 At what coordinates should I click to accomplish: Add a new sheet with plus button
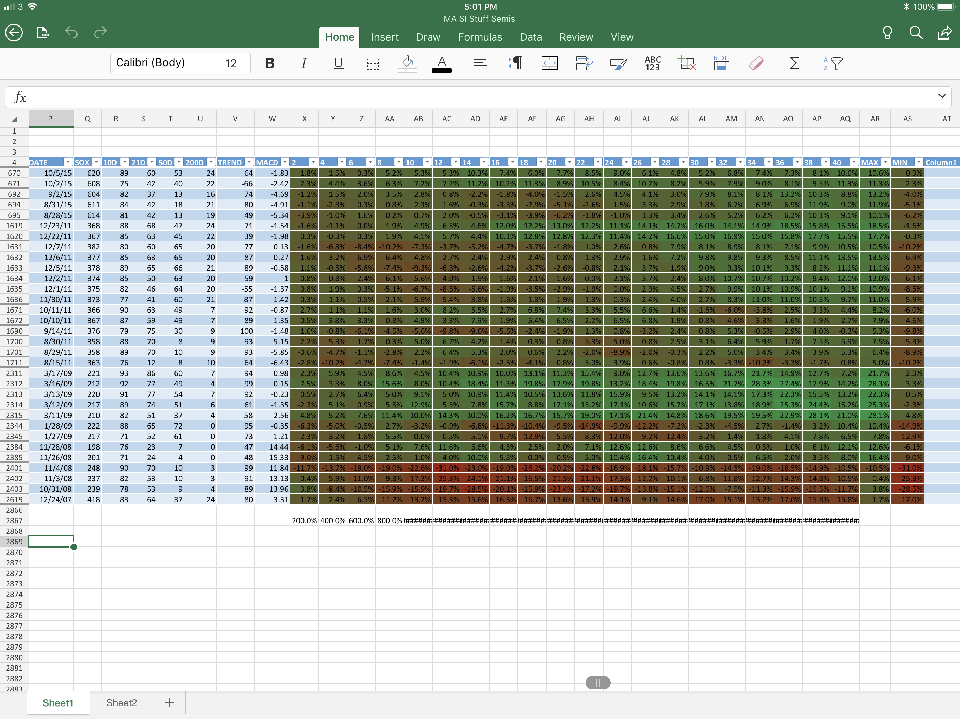point(168,703)
